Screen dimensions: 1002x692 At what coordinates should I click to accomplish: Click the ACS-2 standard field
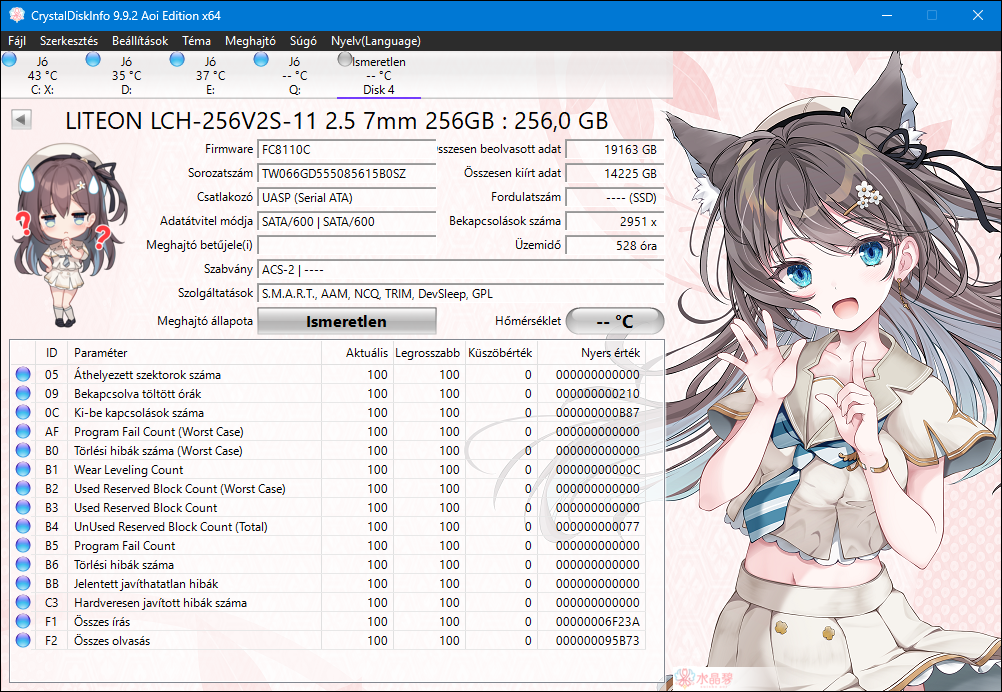(x=461, y=270)
